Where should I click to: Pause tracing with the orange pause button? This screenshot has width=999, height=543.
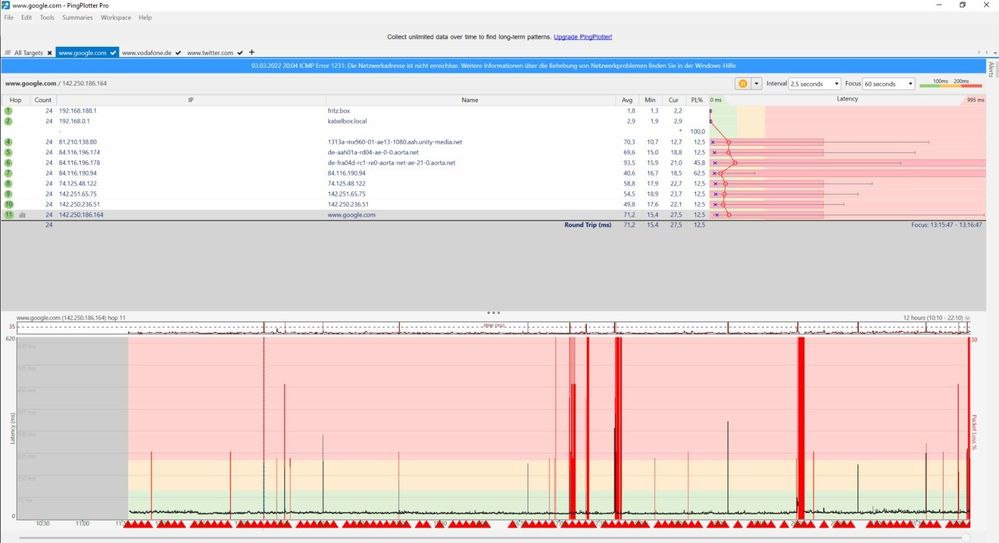click(742, 83)
